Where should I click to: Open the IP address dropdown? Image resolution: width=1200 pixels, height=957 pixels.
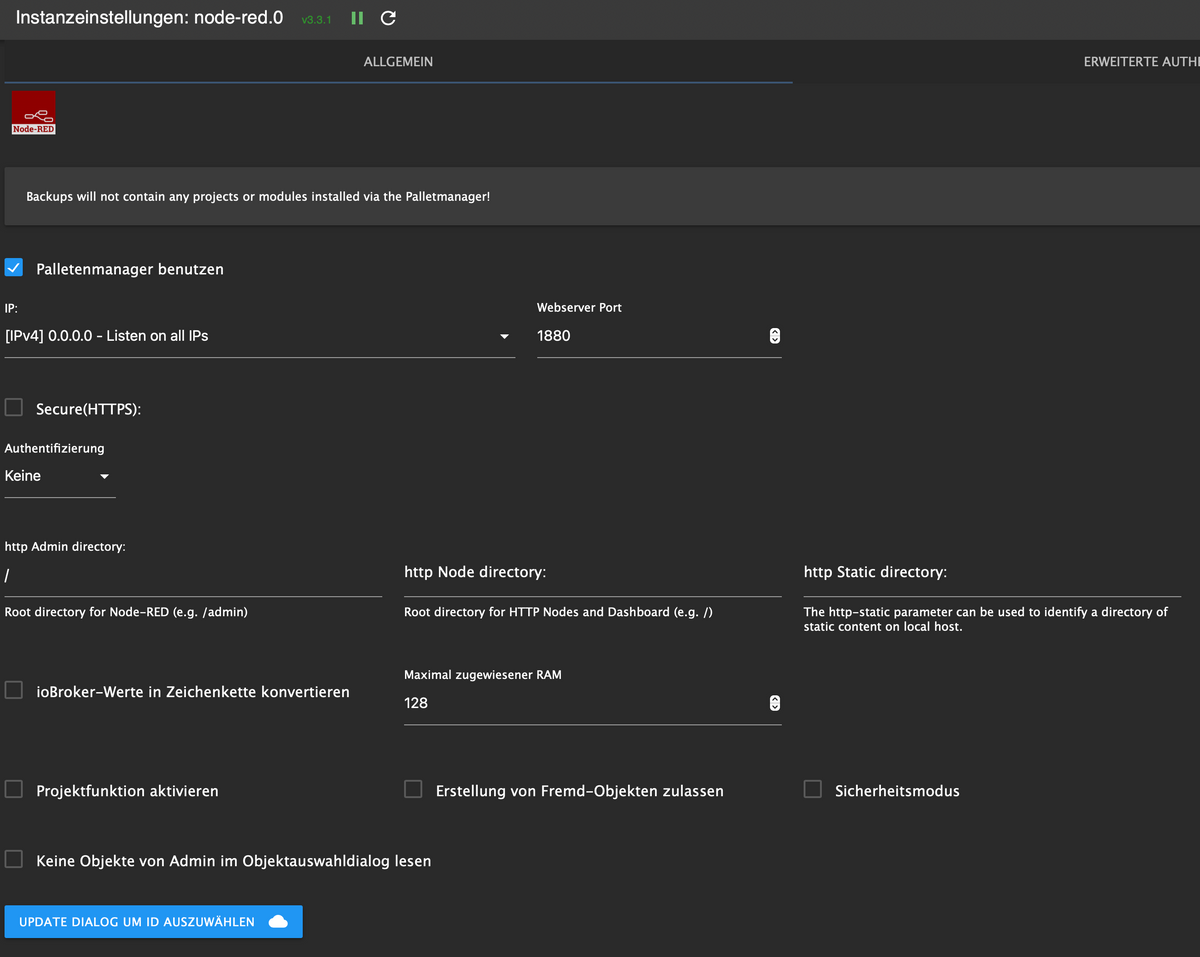tap(260, 337)
